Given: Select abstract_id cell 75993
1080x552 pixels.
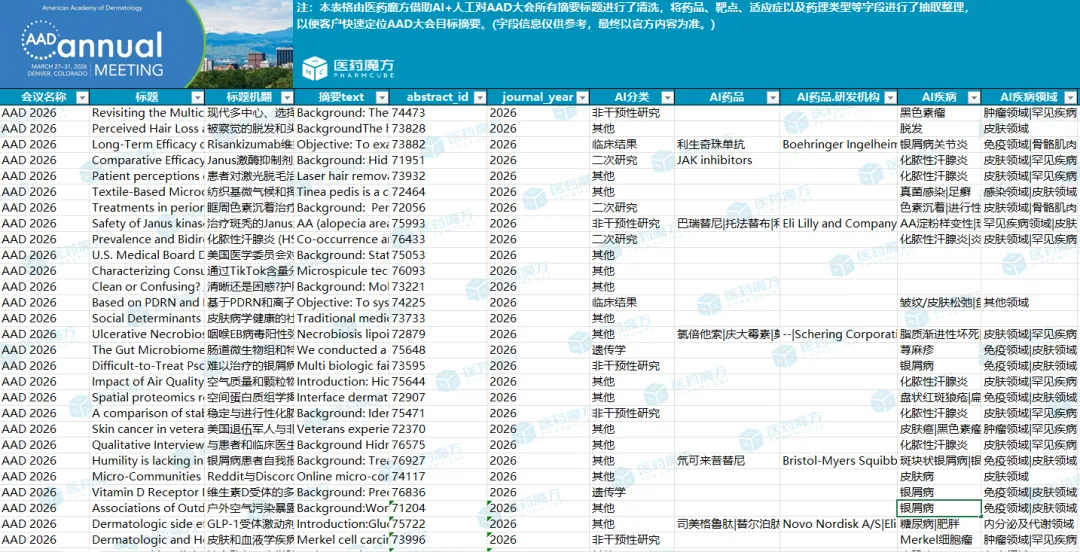Looking at the screenshot, I should coord(438,223).
